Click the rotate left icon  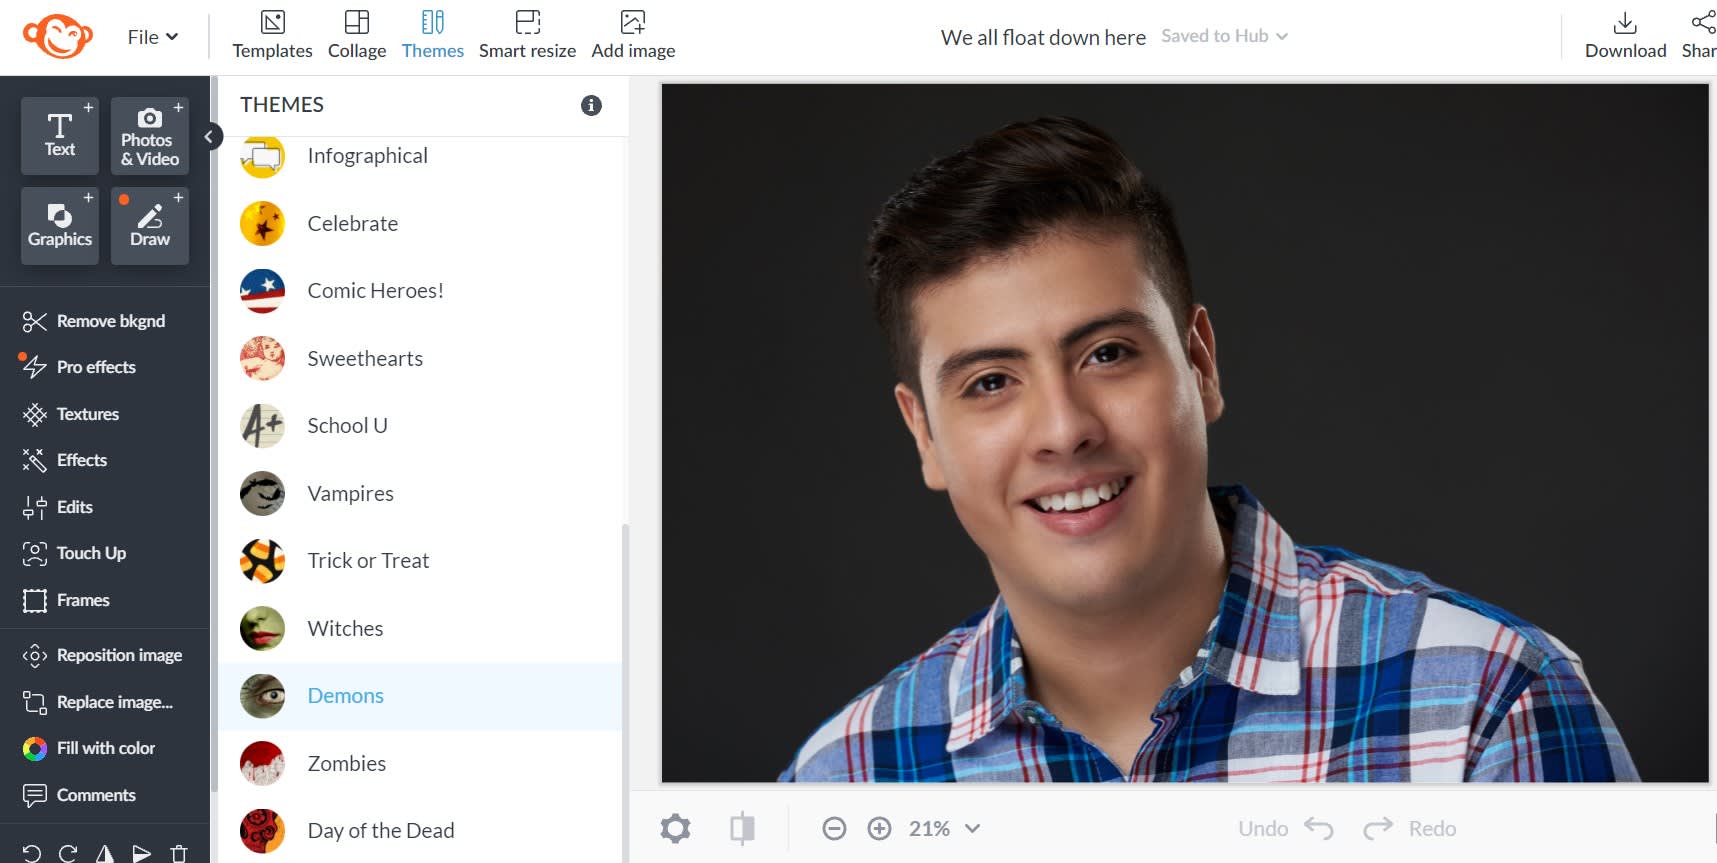(x=32, y=853)
